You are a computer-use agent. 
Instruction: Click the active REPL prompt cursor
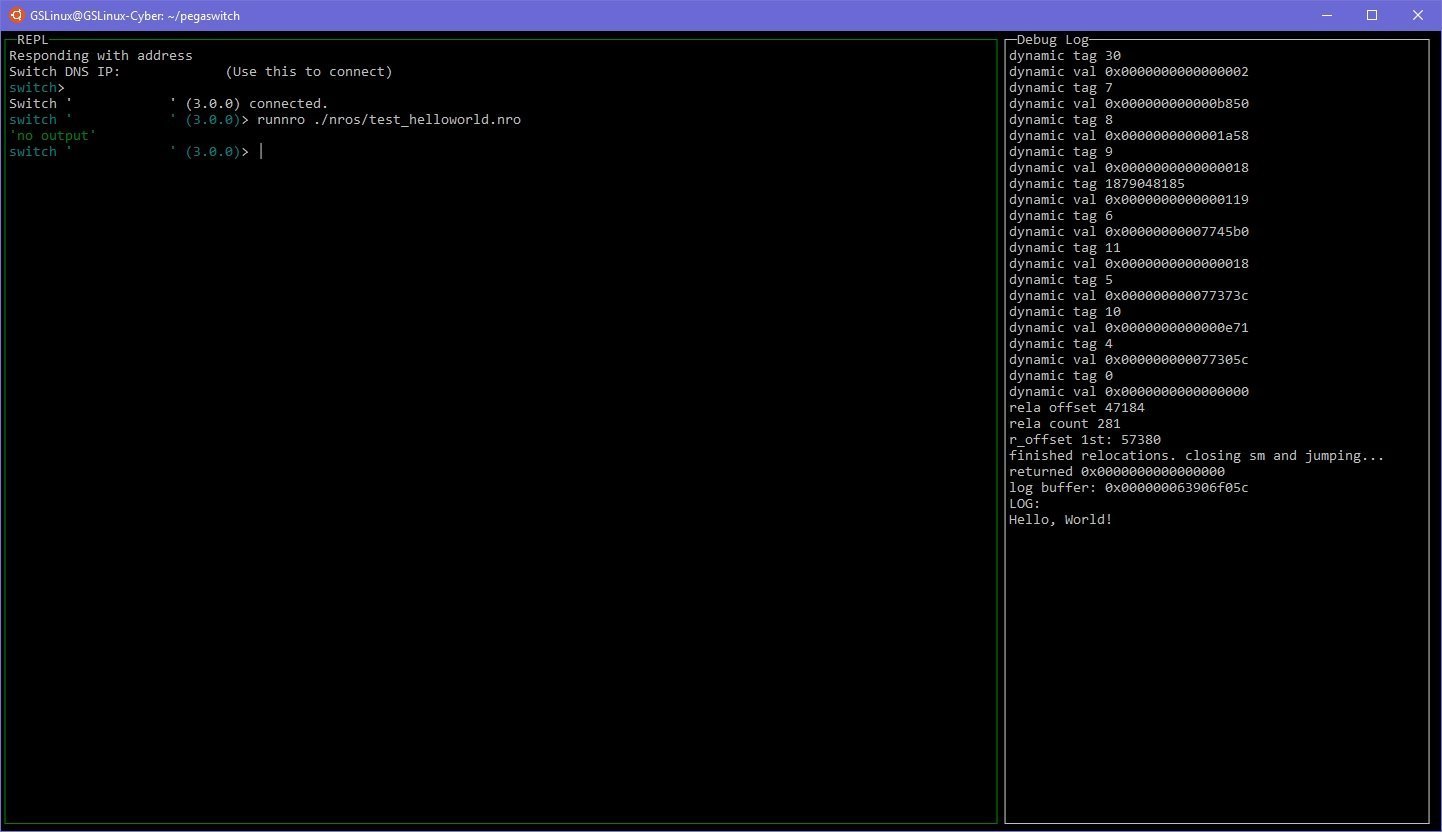(261, 152)
